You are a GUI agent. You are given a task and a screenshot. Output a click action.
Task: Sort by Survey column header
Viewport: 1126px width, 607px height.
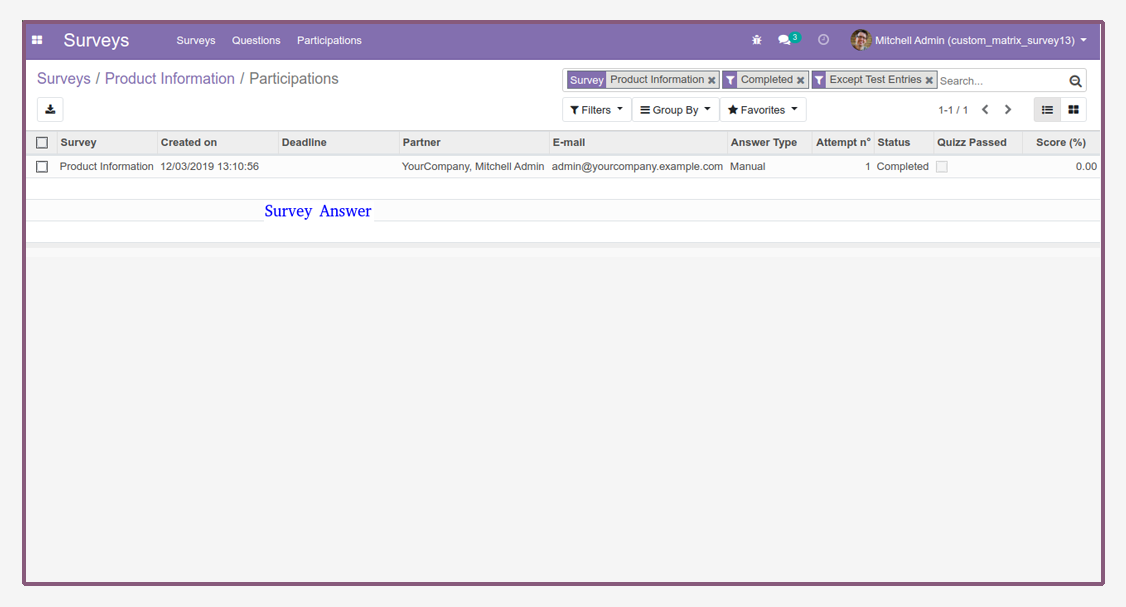pyautogui.click(x=107, y=142)
